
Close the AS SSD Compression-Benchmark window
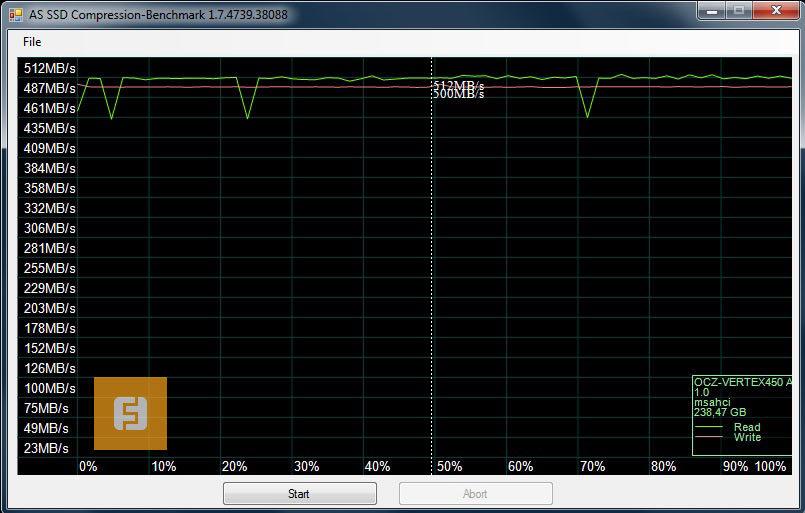(x=776, y=10)
